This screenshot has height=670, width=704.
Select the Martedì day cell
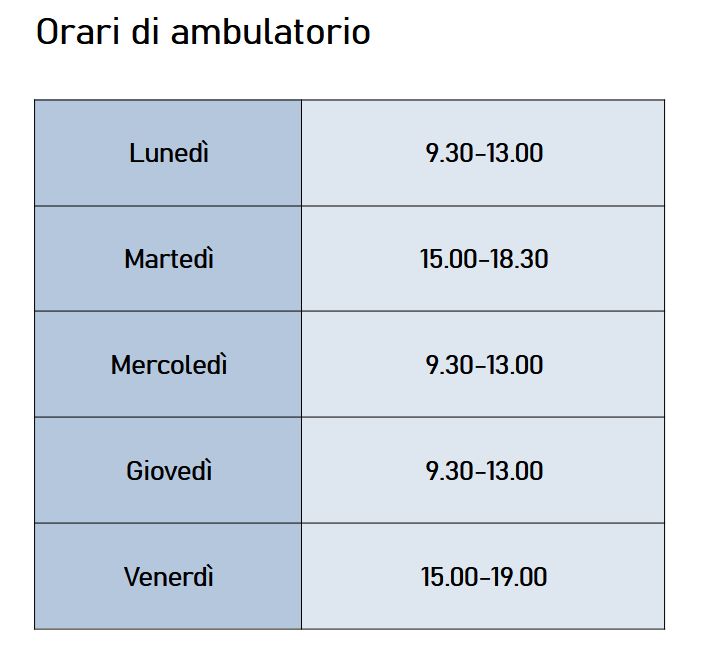tap(169, 259)
